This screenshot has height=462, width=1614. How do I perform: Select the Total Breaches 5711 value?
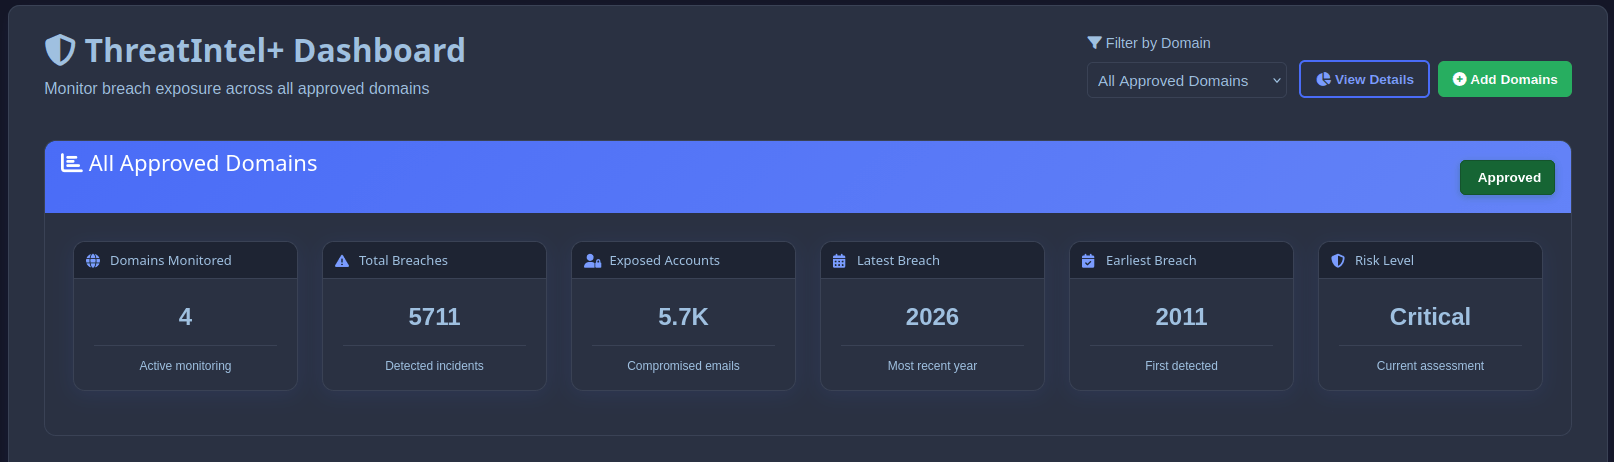point(434,317)
